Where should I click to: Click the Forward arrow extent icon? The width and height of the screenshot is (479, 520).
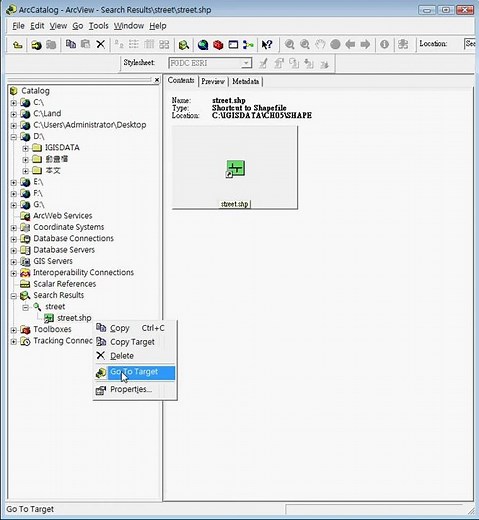coord(365,44)
